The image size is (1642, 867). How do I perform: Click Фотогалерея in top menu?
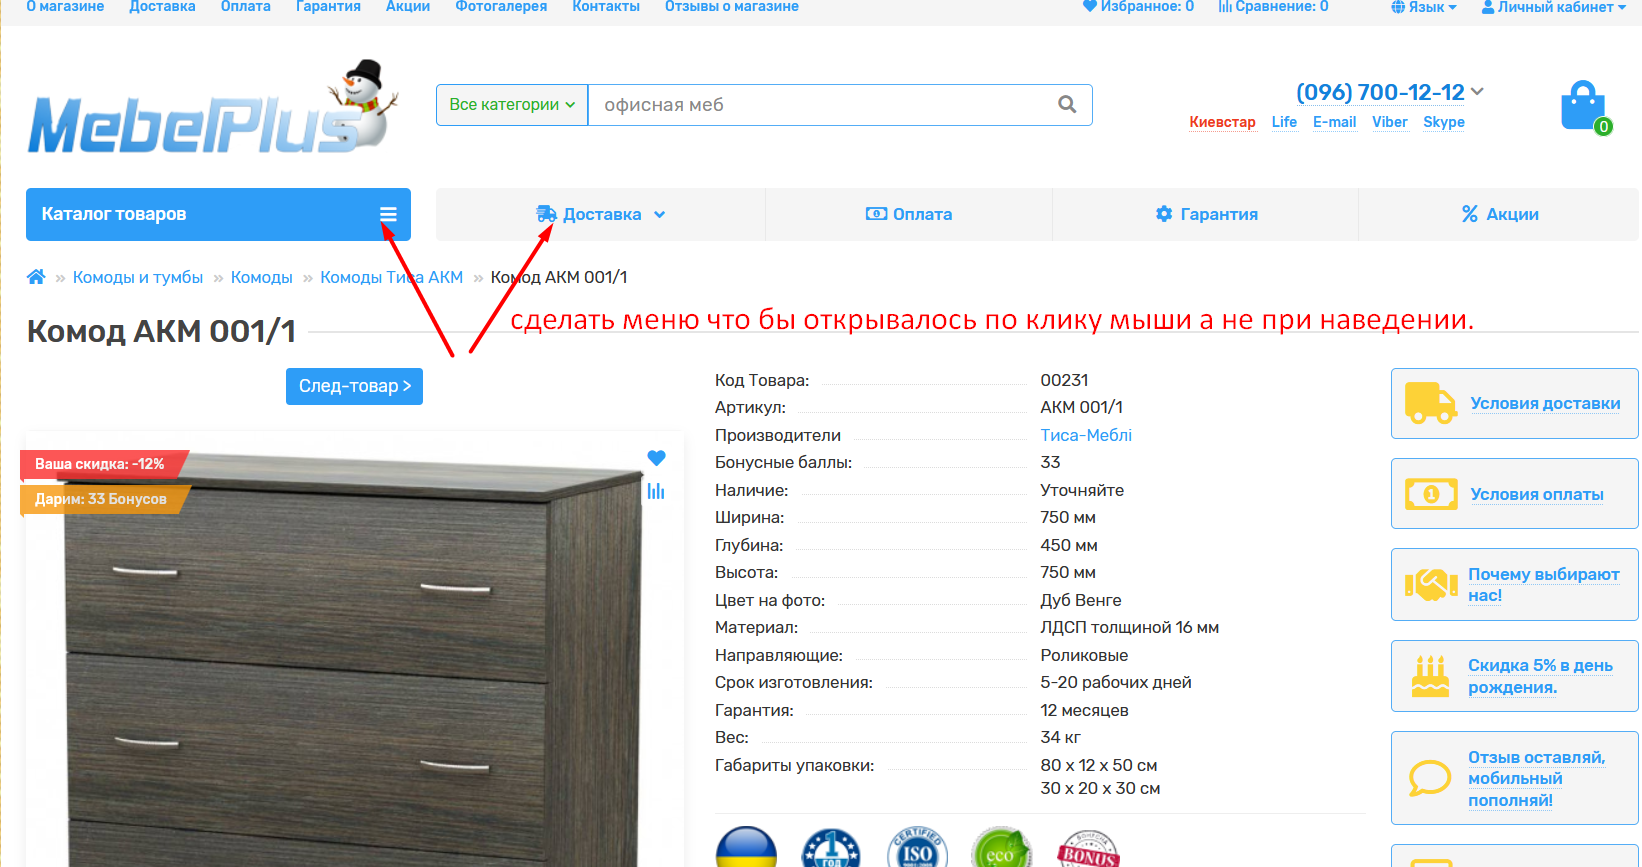[501, 7]
